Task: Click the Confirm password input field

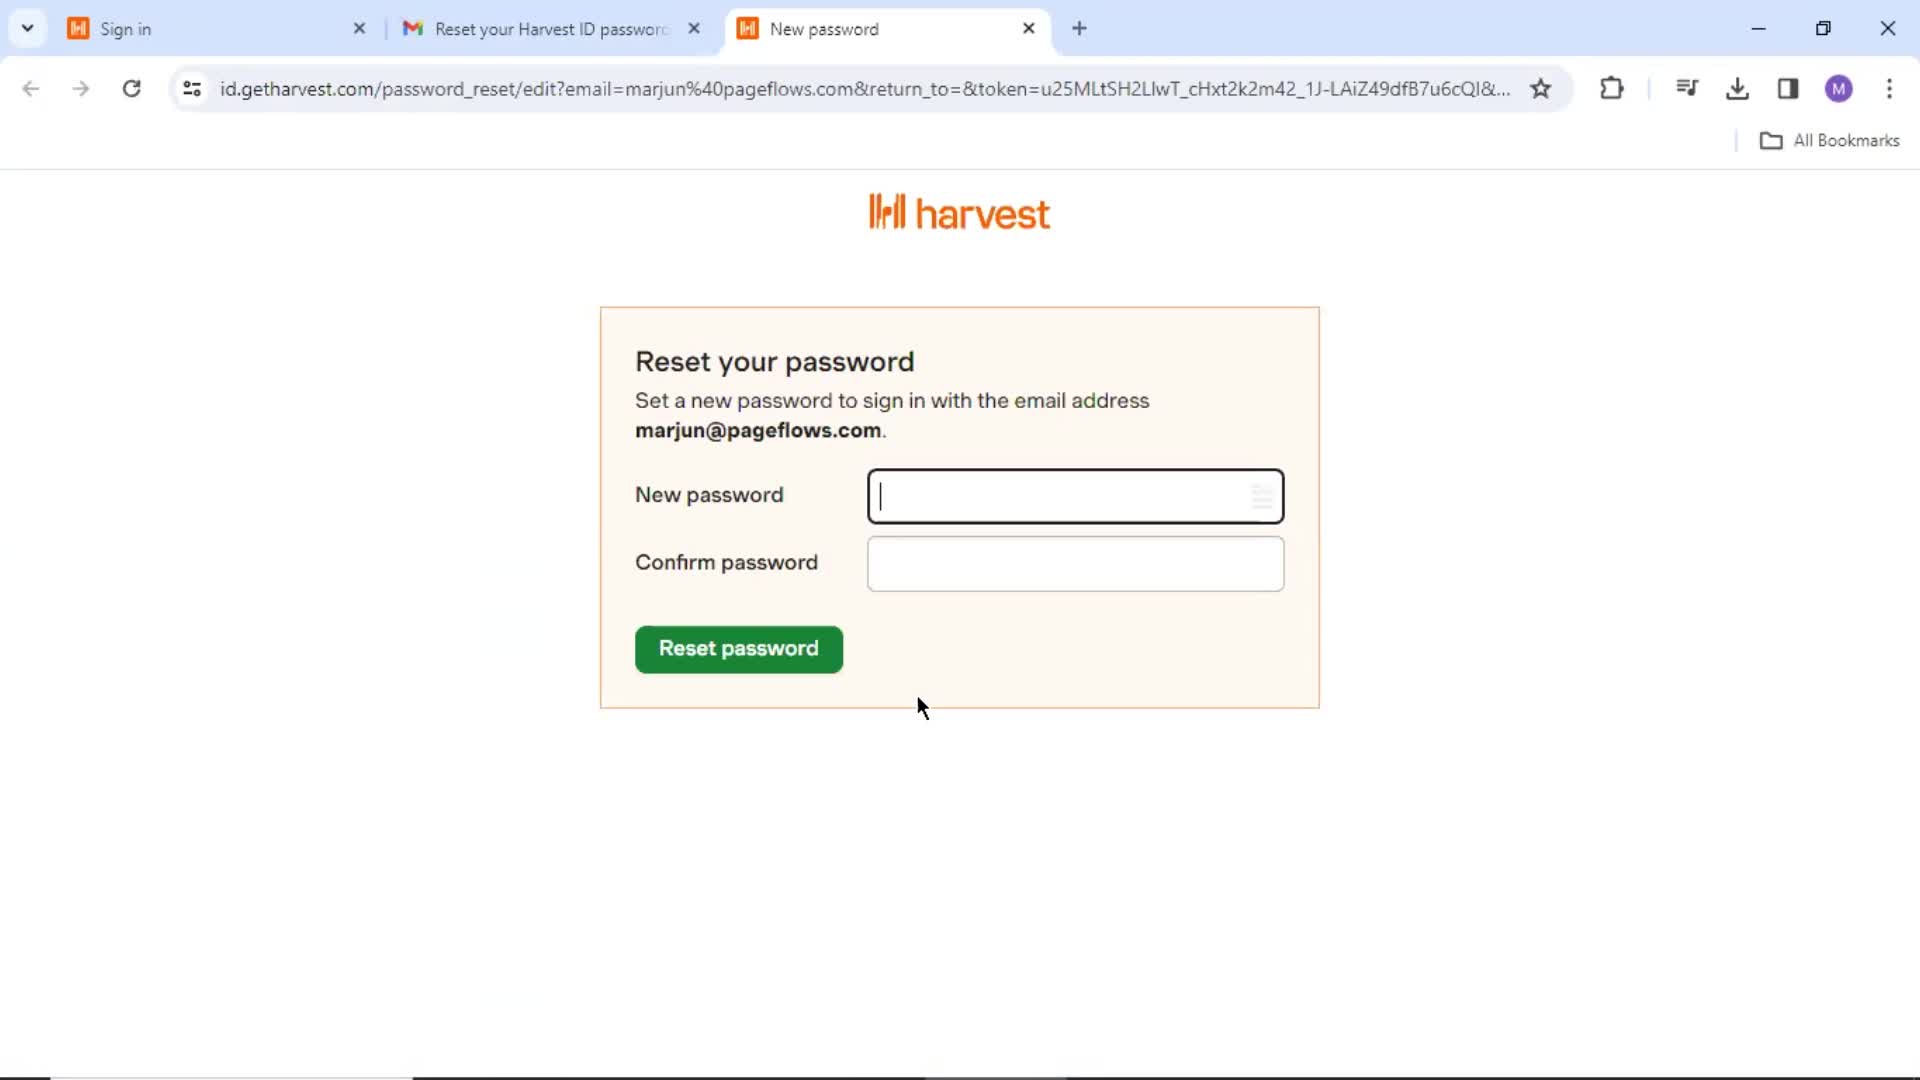Action: pyautogui.click(x=1076, y=563)
